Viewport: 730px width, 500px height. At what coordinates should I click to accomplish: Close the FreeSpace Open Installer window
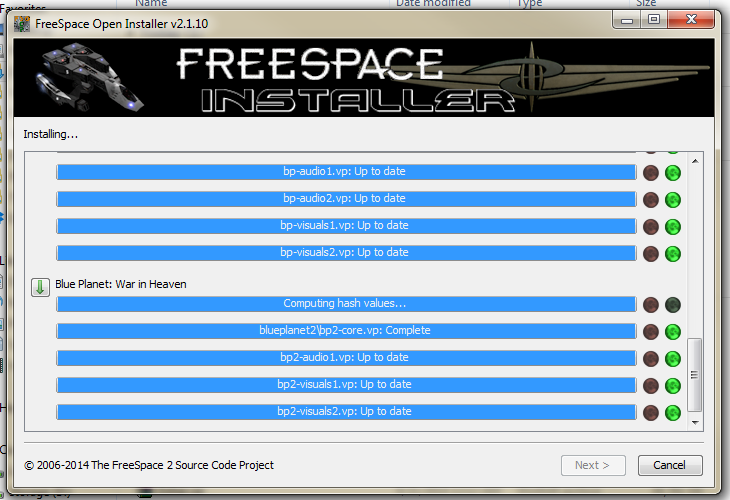point(691,20)
